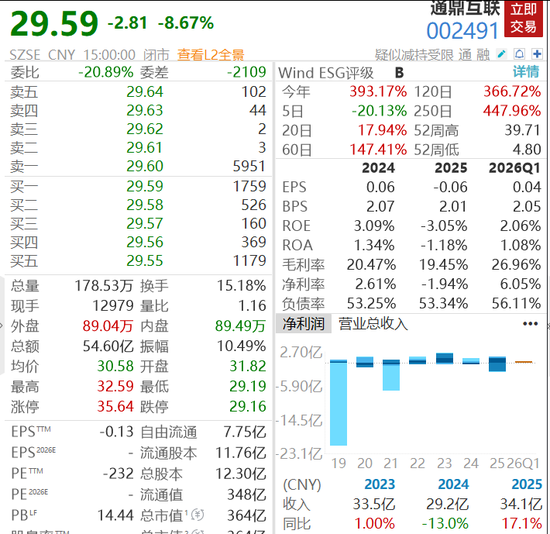Click 卖一 price 29.60
This screenshot has width=550, height=534.
point(145,166)
